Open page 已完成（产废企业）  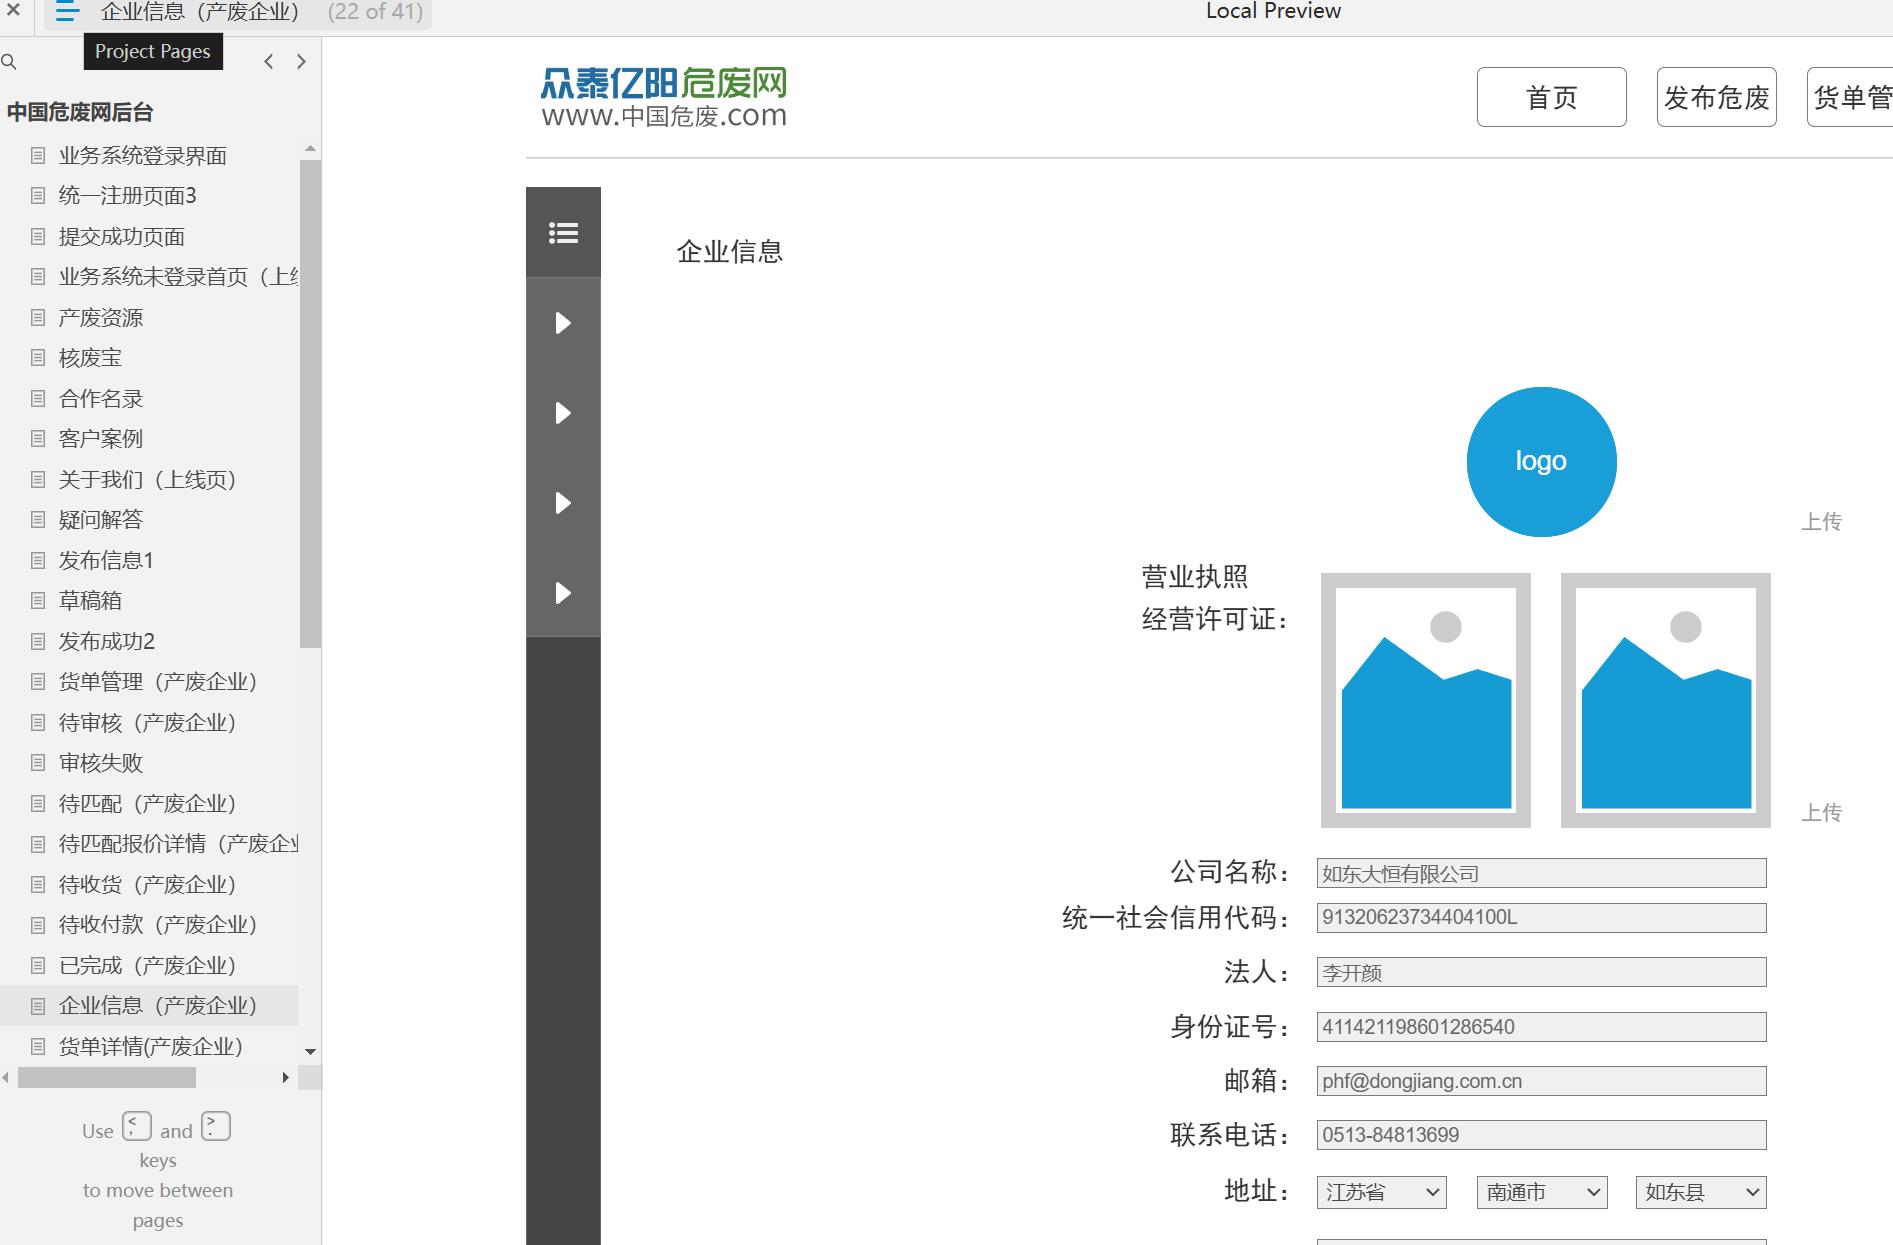[x=148, y=966]
